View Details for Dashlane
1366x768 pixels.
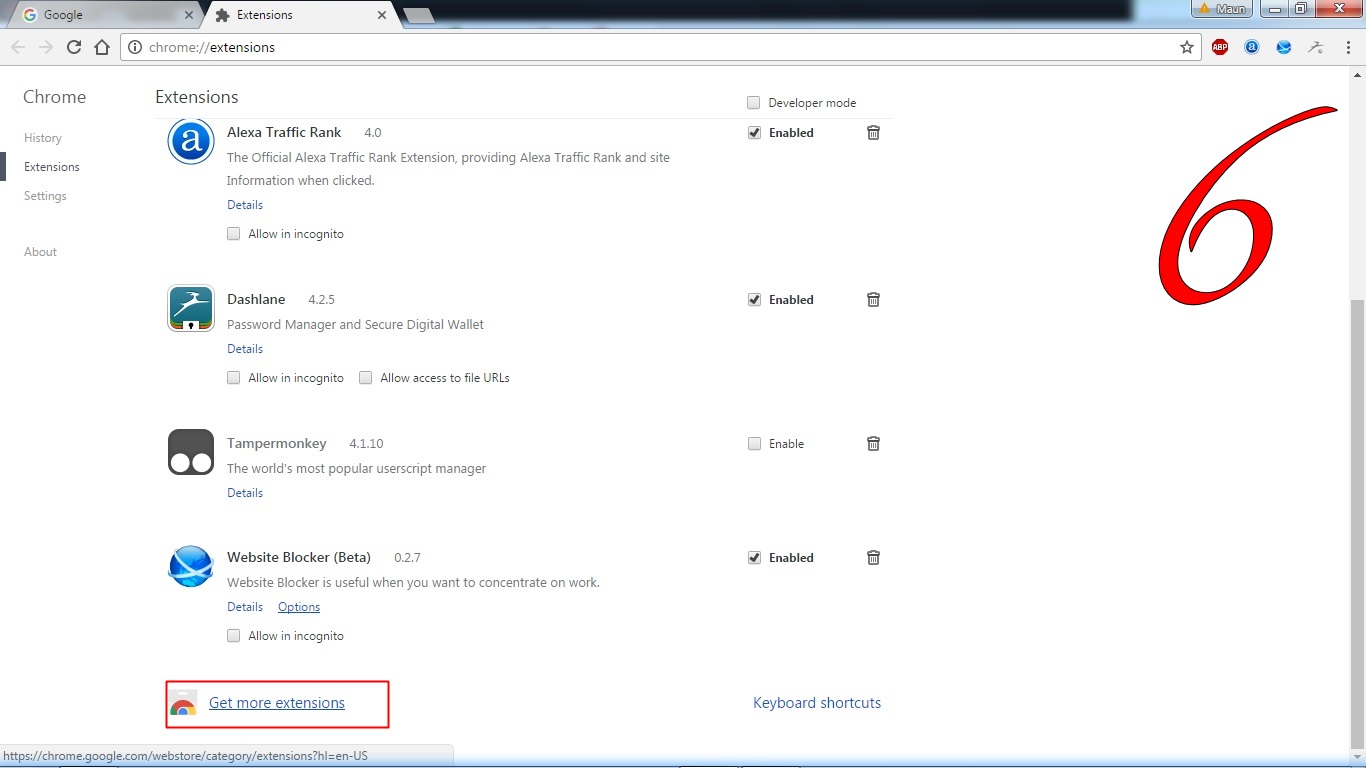click(x=245, y=349)
